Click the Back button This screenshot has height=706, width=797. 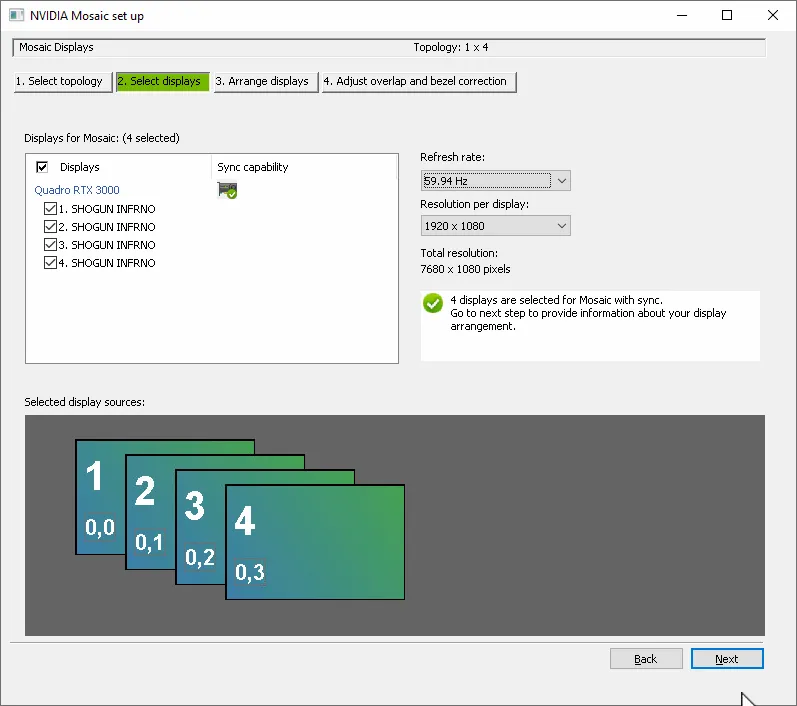click(646, 659)
